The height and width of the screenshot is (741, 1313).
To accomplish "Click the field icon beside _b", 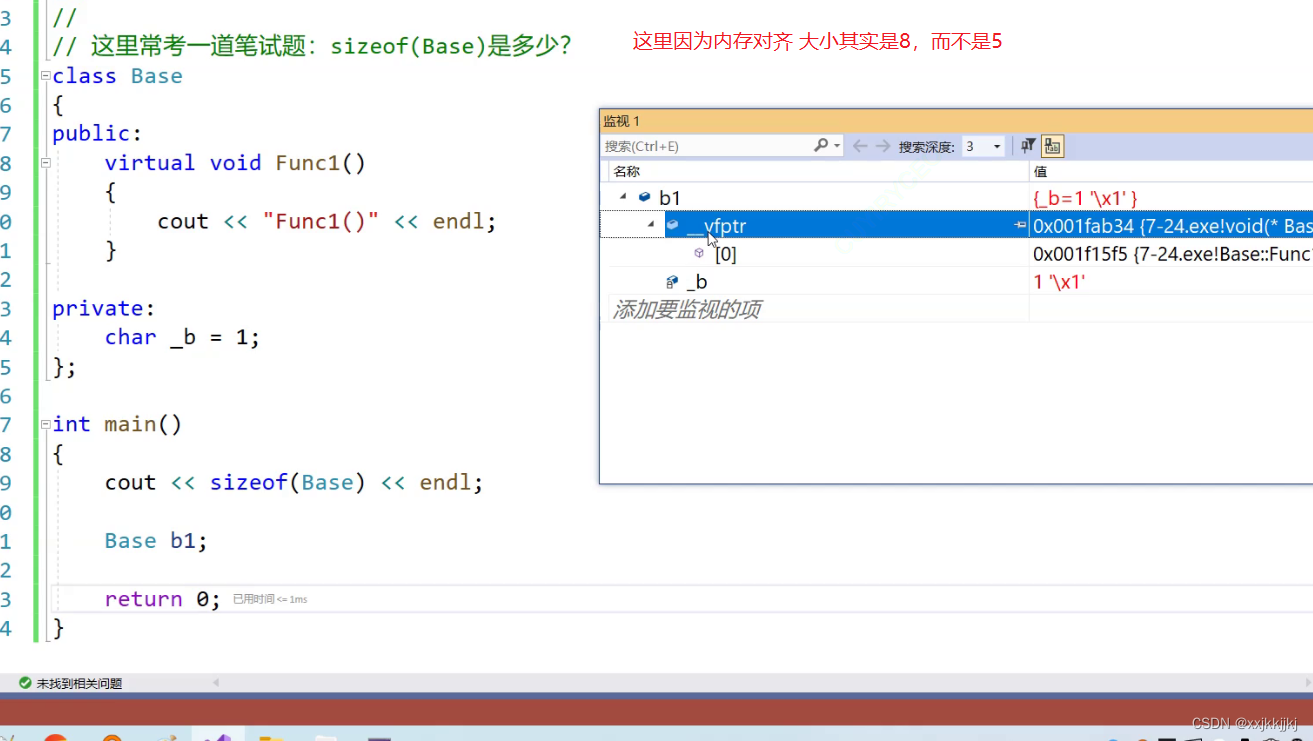I will pos(672,282).
